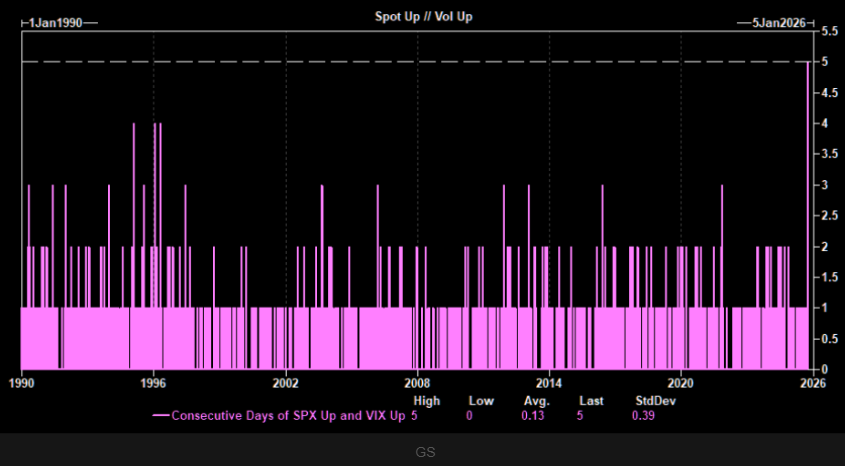Click the 'Spot Up // Vol Up' chart title
This screenshot has width=845, height=466.
pyautogui.click(x=419, y=19)
